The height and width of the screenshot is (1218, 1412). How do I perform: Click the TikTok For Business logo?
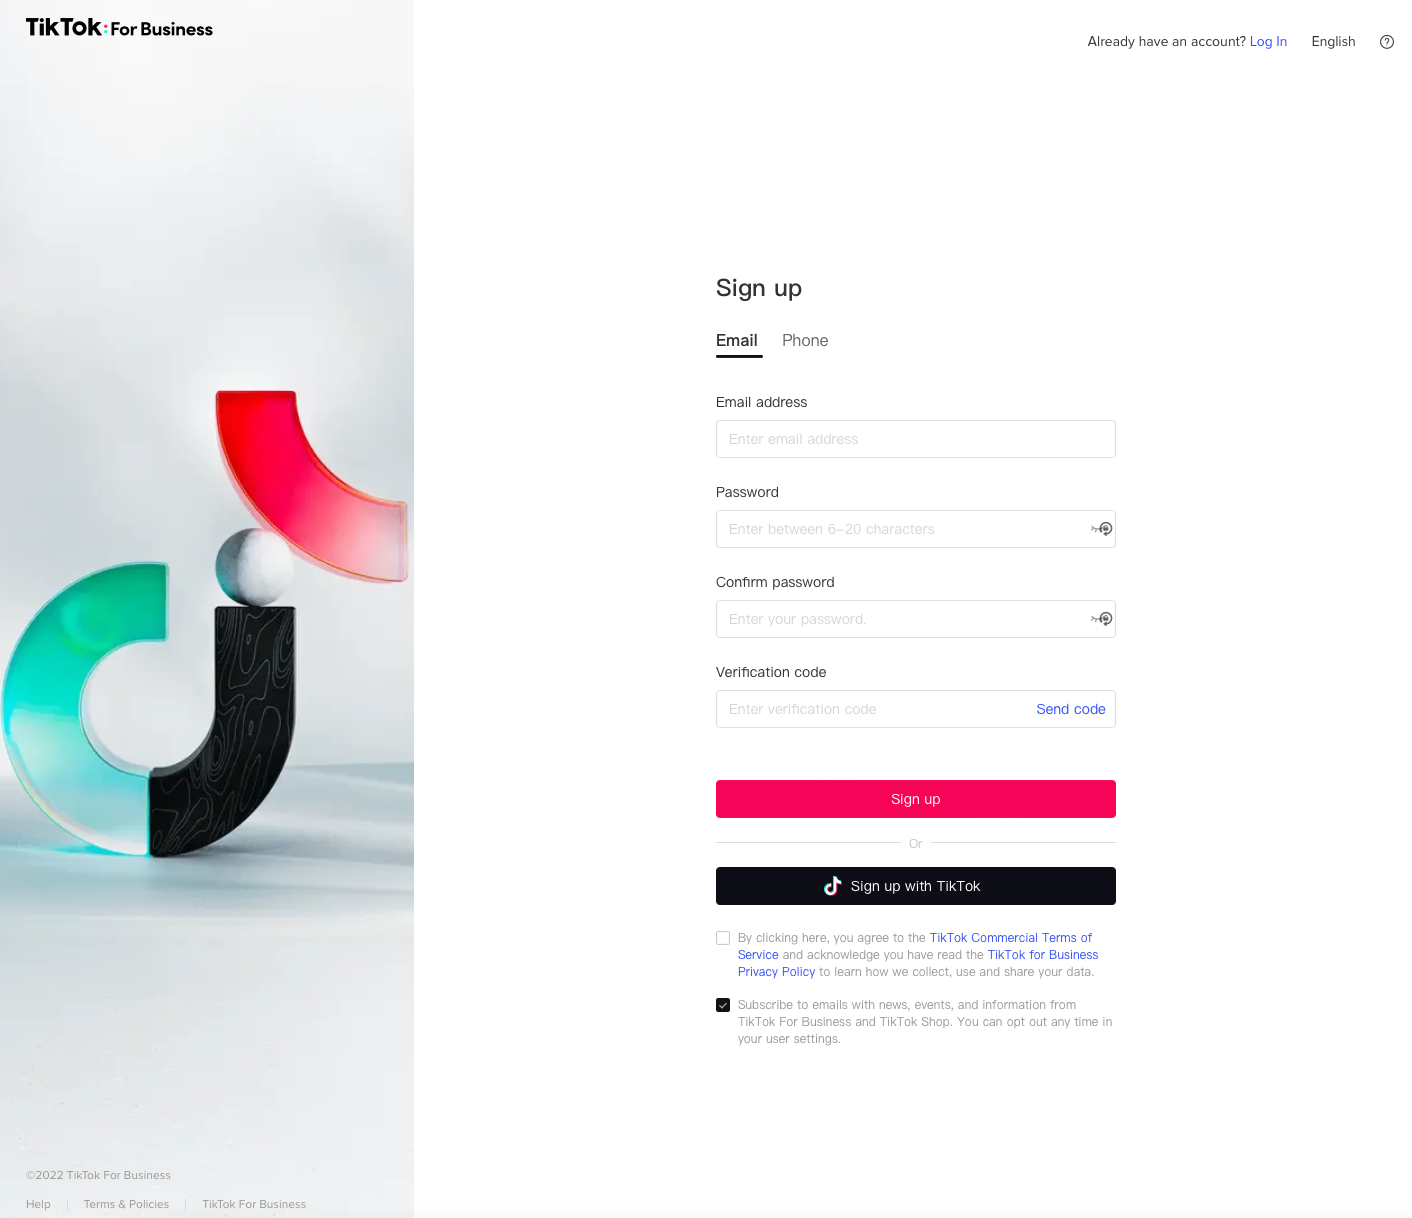click(x=119, y=28)
